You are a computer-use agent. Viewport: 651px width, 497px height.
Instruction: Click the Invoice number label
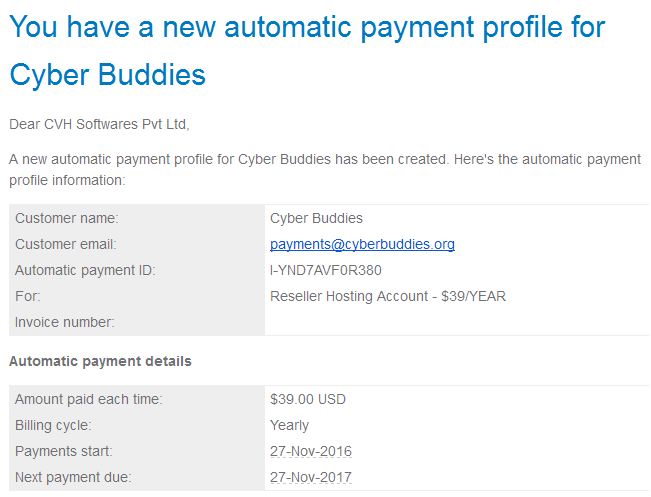(65, 322)
